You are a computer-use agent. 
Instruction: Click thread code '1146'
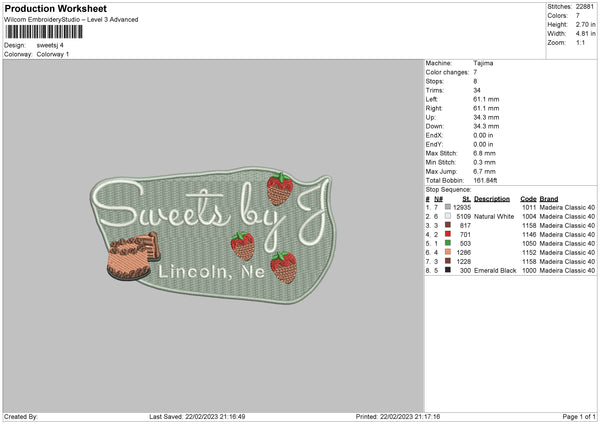[529, 235]
